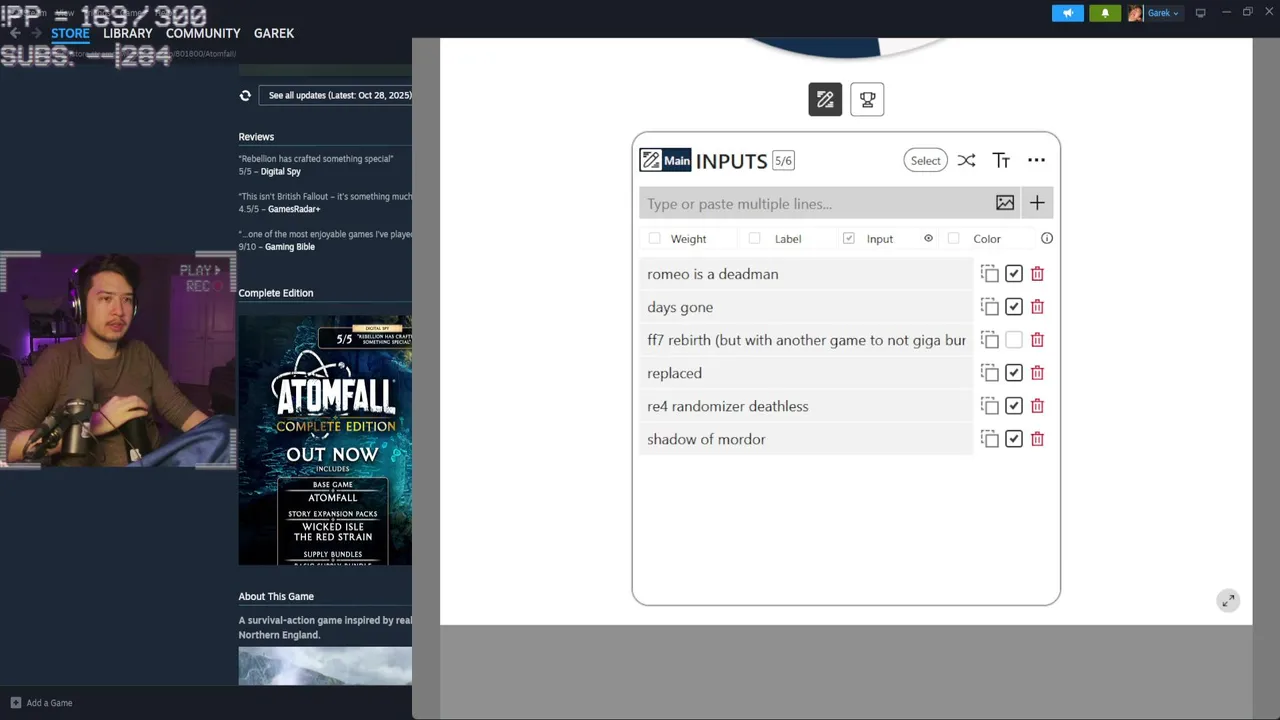Click the Steam Big Picture monitor icon

pos(1200,13)
